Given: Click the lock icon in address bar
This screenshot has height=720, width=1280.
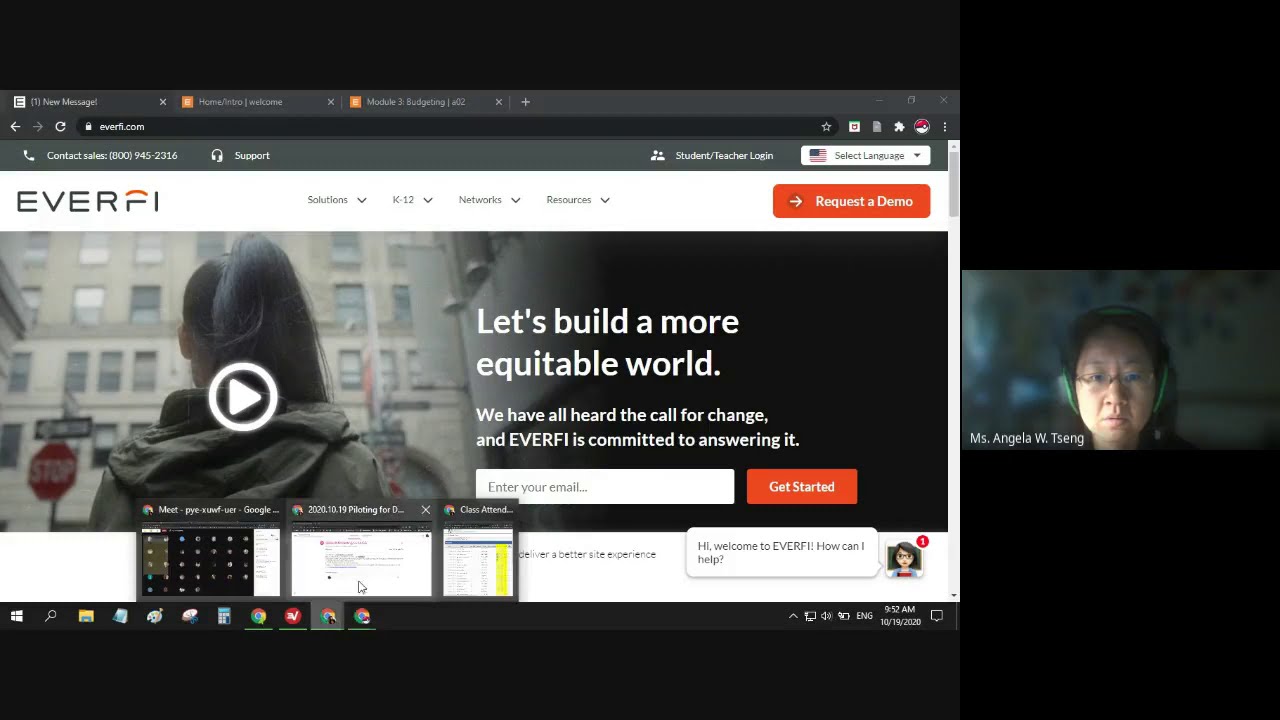Looking at the screenshot, I should tap(88, 127).
